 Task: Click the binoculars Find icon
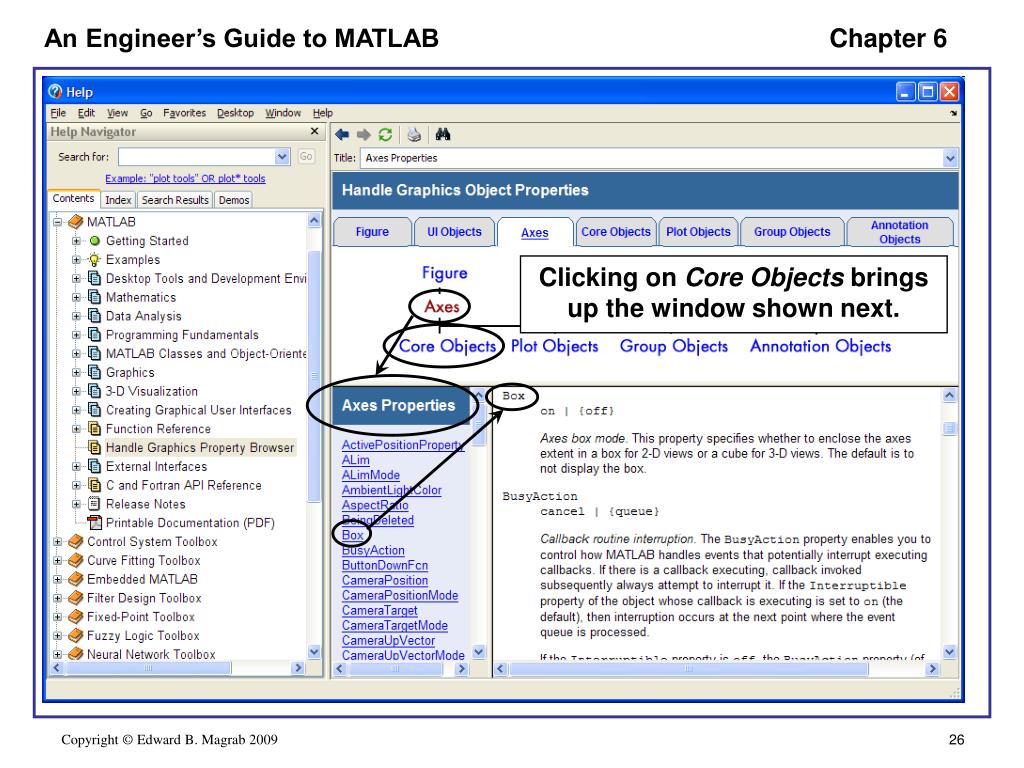click(443, 134)
